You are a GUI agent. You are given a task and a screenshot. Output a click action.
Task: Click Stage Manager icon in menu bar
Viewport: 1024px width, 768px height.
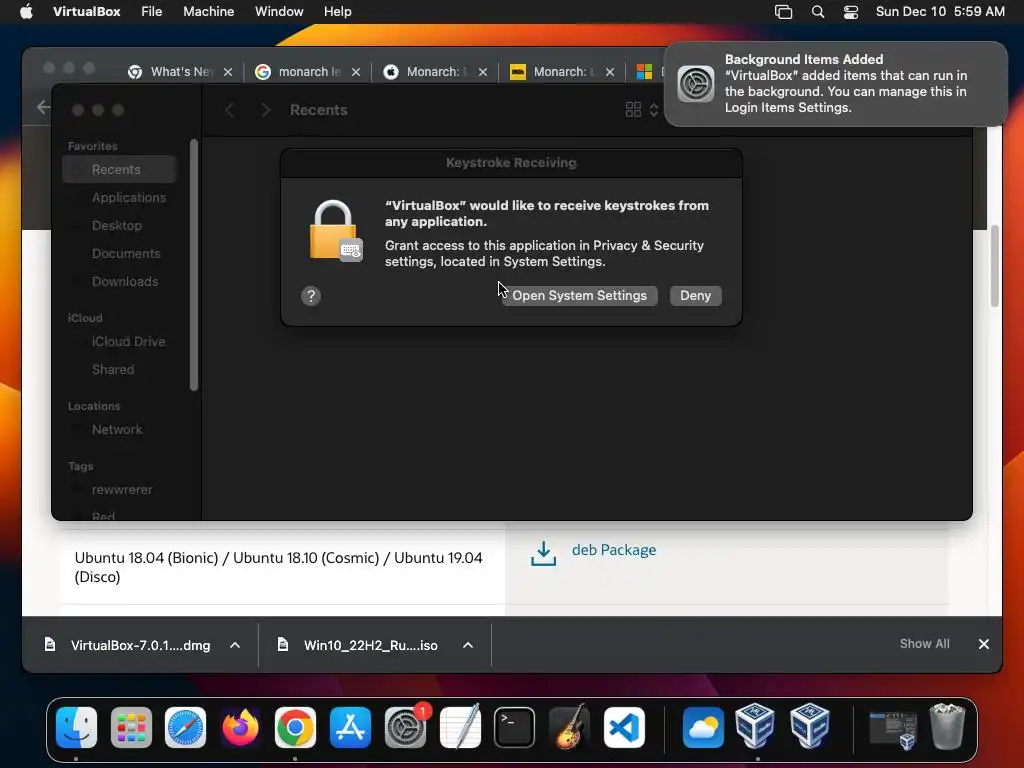pos(783,12)
